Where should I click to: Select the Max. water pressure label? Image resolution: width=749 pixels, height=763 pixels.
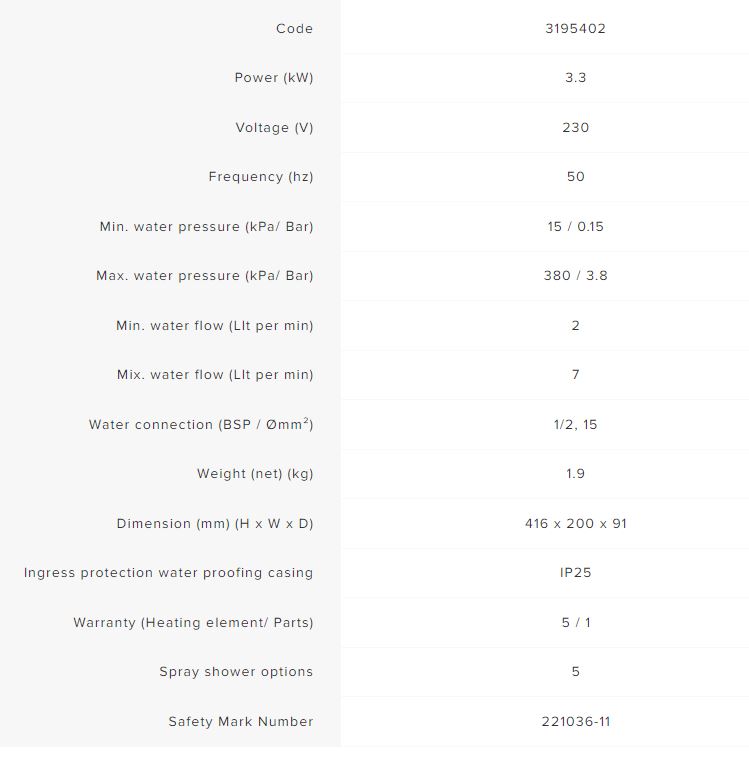pyautogui.click(x=204, y=276)
